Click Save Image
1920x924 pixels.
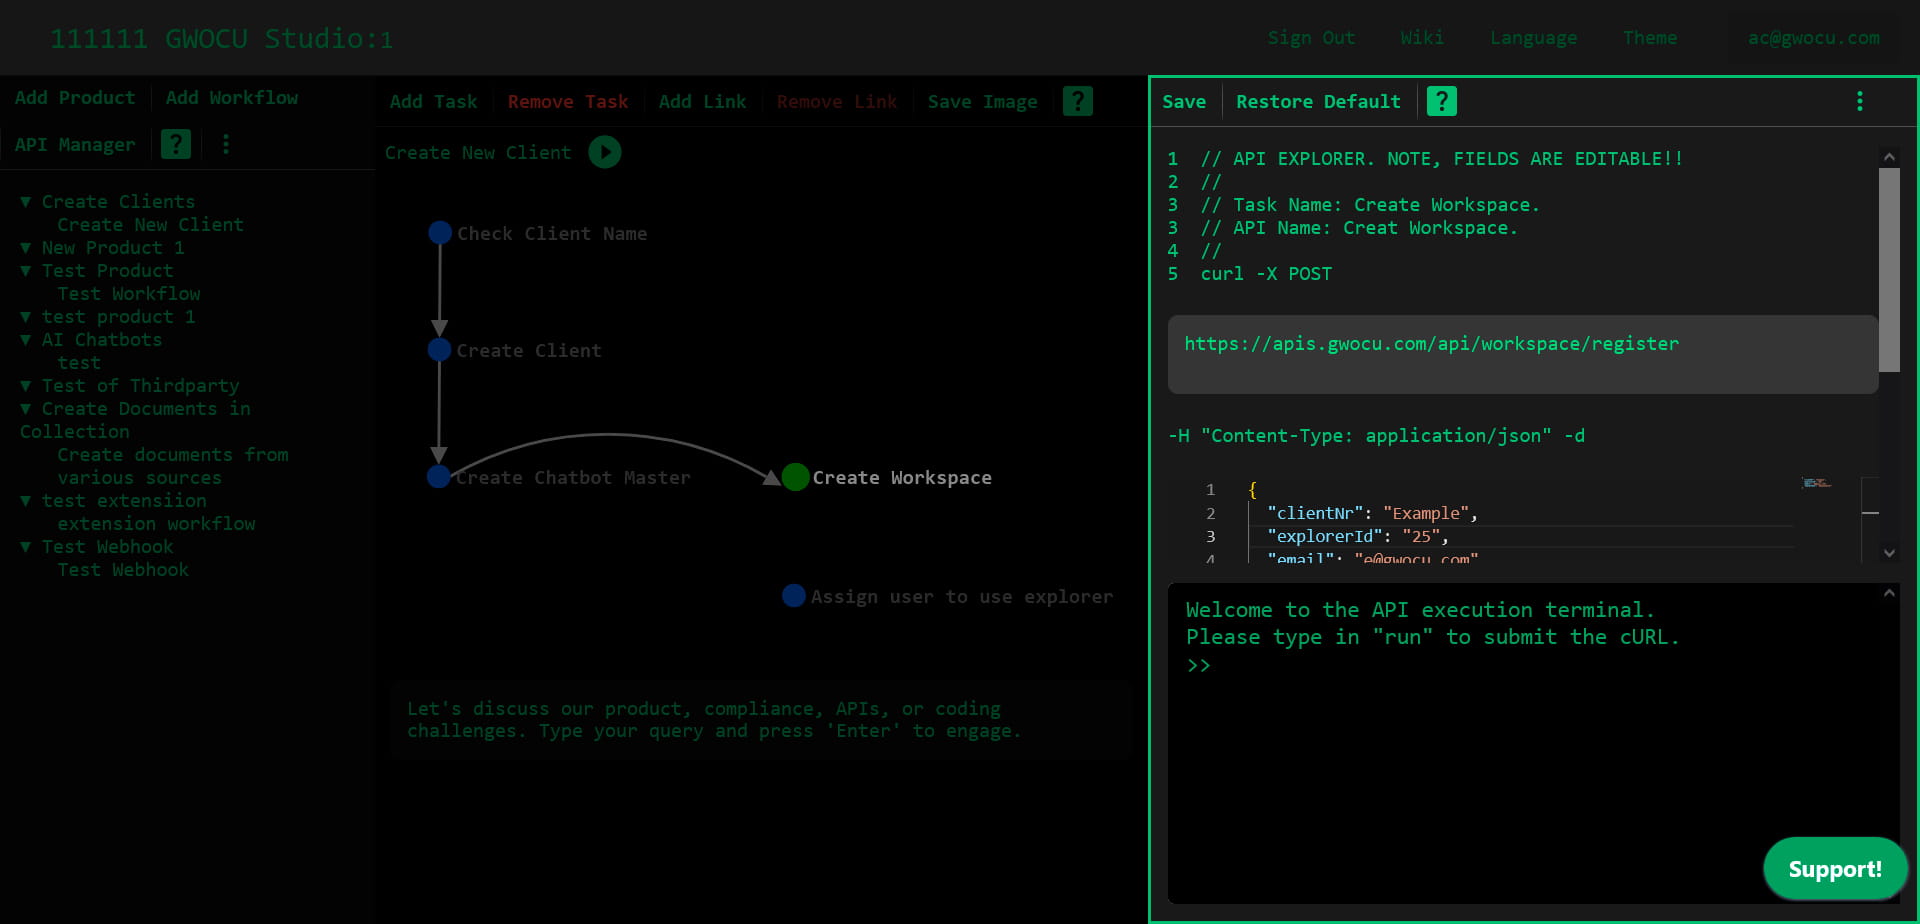pyautogui.click(x=982, y=102)
